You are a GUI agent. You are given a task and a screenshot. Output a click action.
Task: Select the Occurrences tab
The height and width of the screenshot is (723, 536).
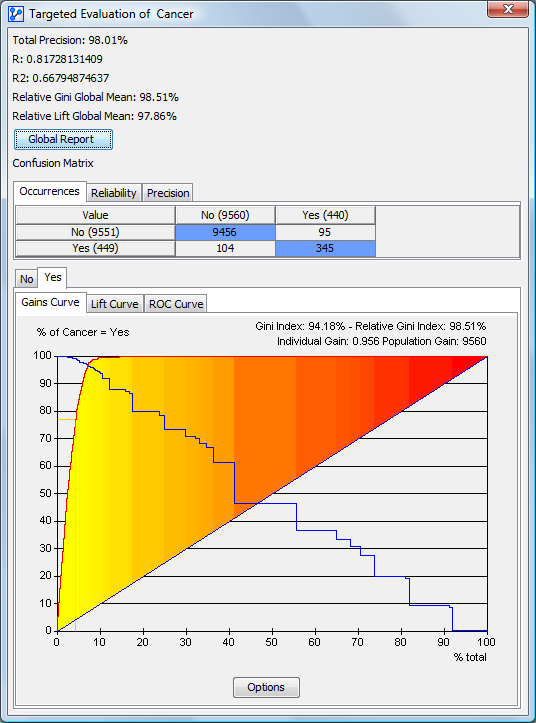[x=49, y=191]
